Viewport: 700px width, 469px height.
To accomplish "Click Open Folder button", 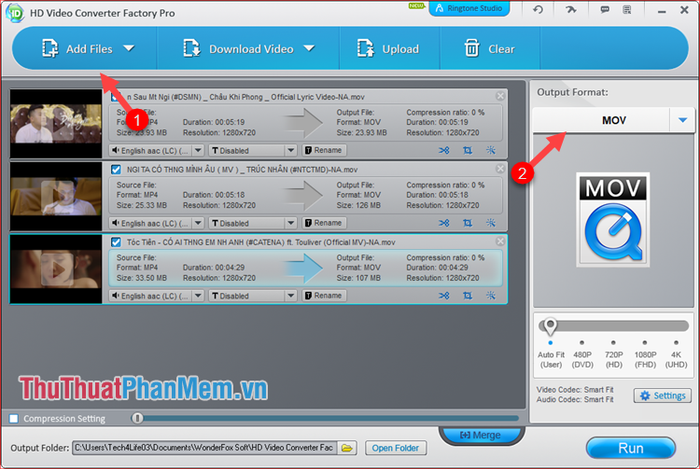I will pos(396,448).
